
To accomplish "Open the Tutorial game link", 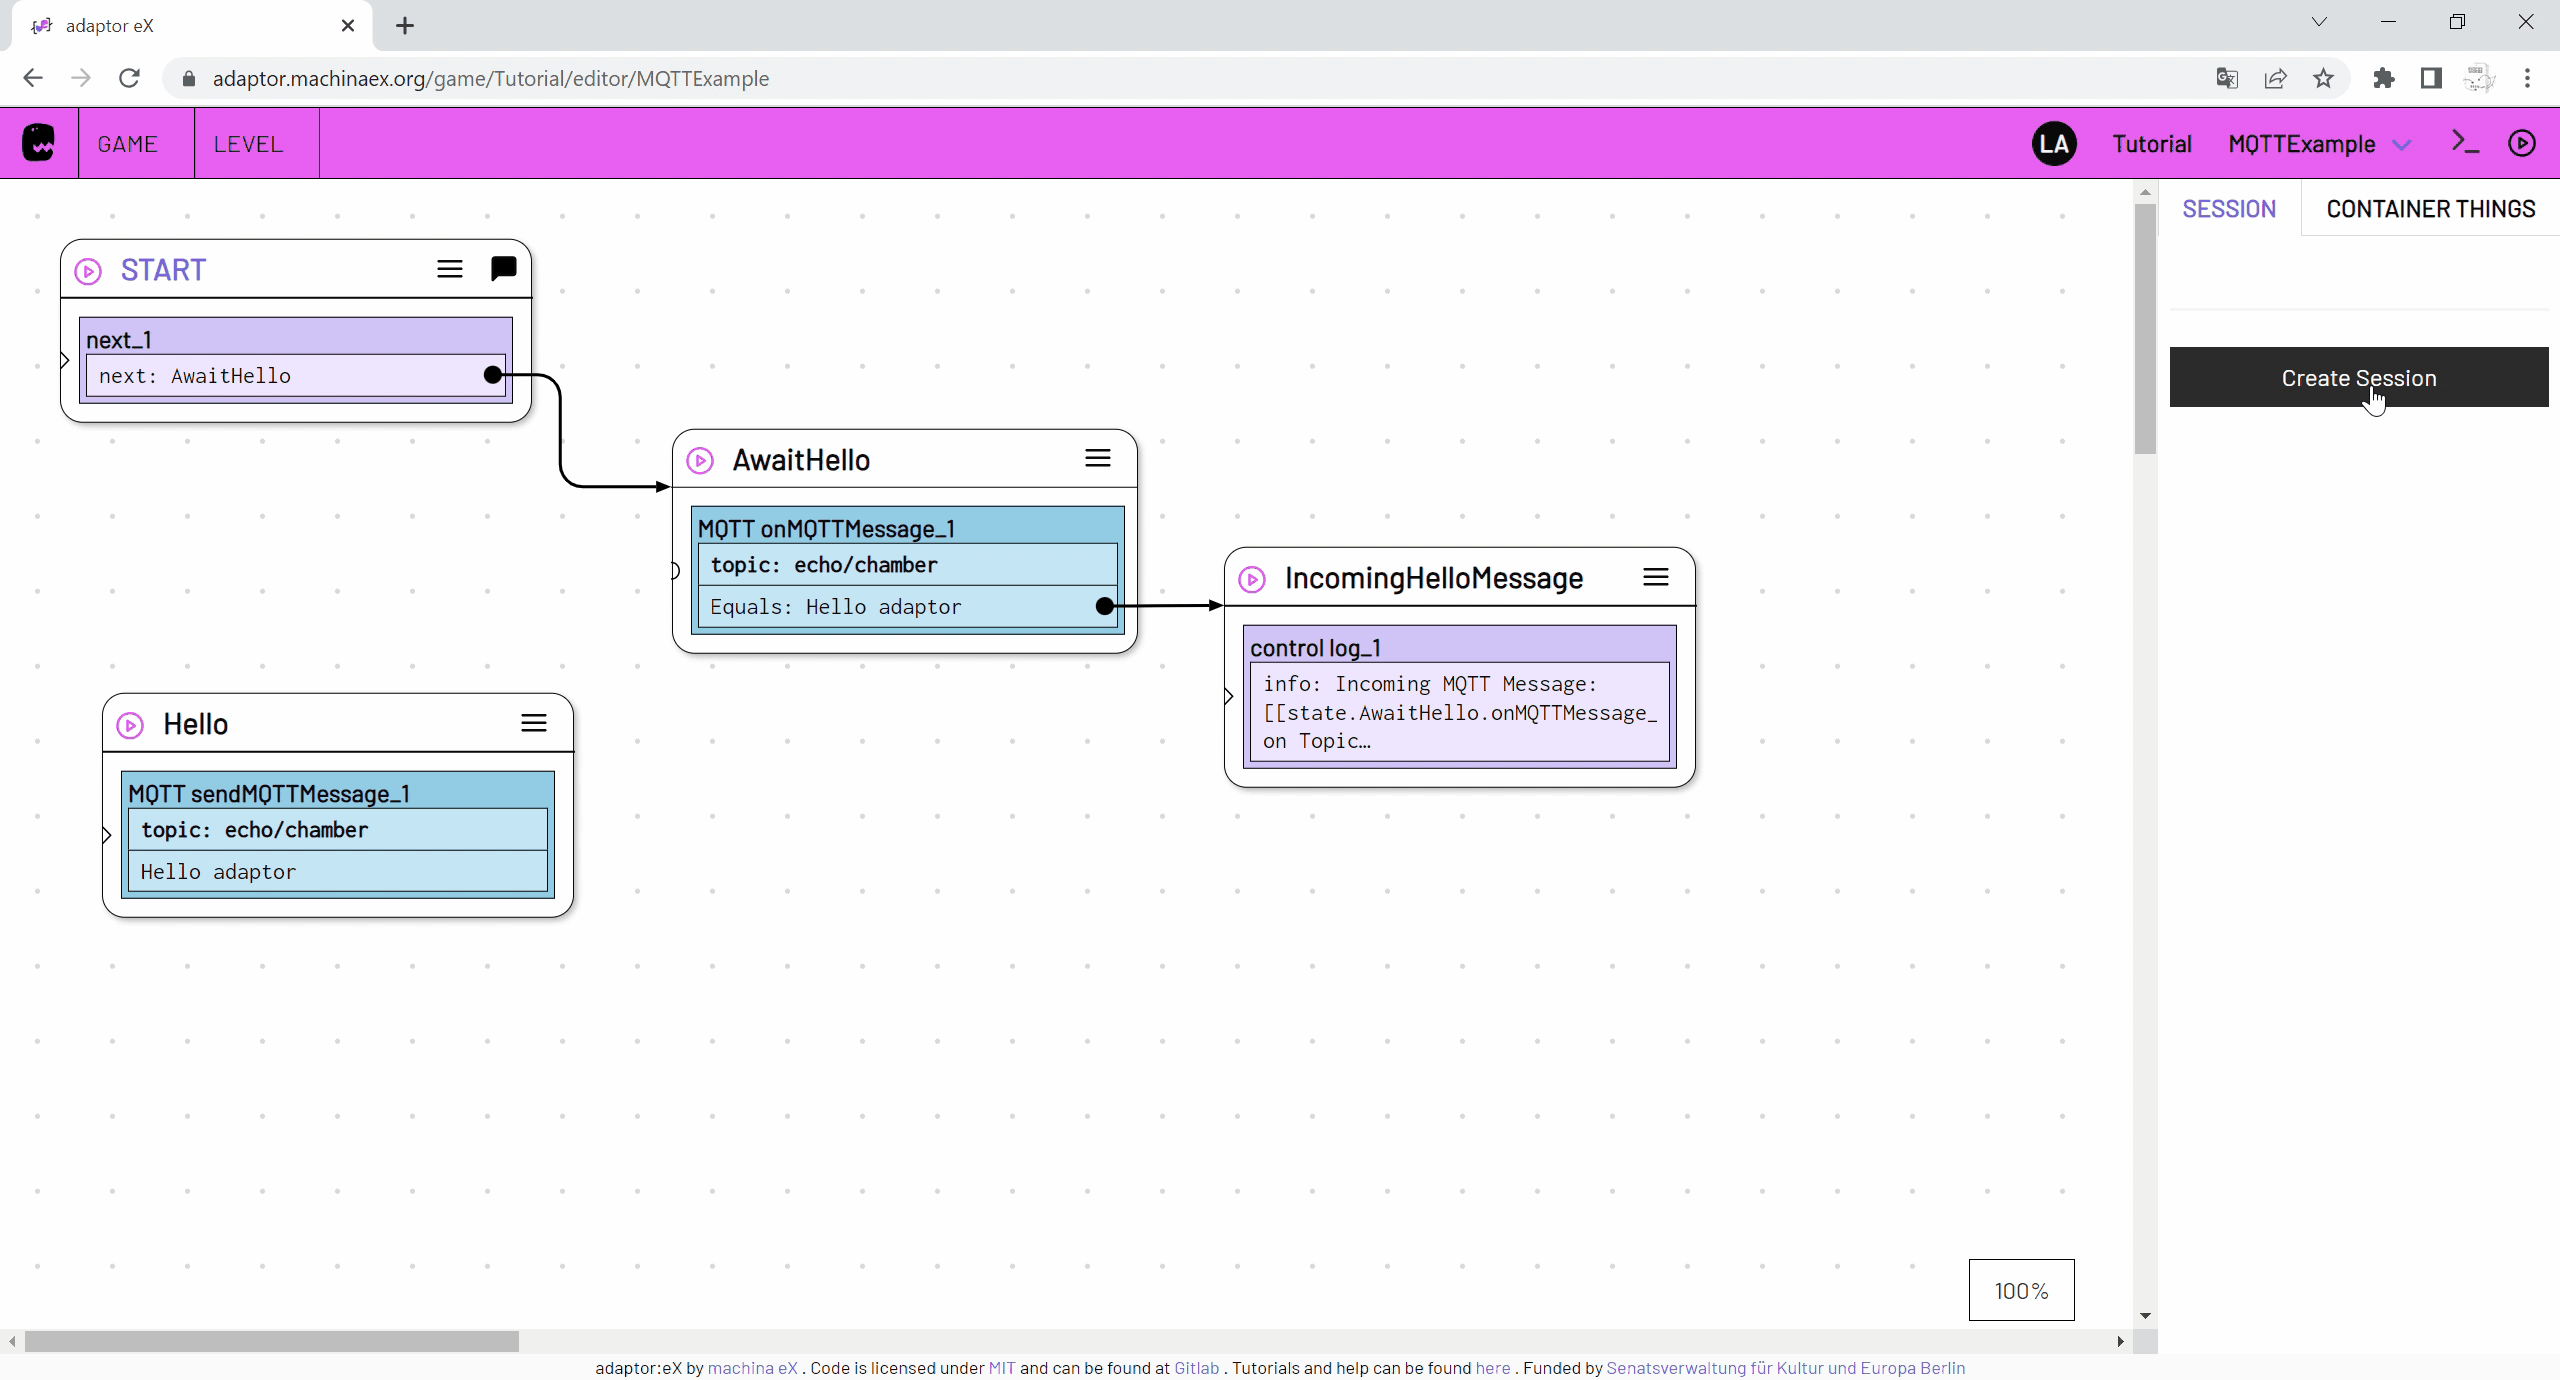I will [x=2152, y=144].
